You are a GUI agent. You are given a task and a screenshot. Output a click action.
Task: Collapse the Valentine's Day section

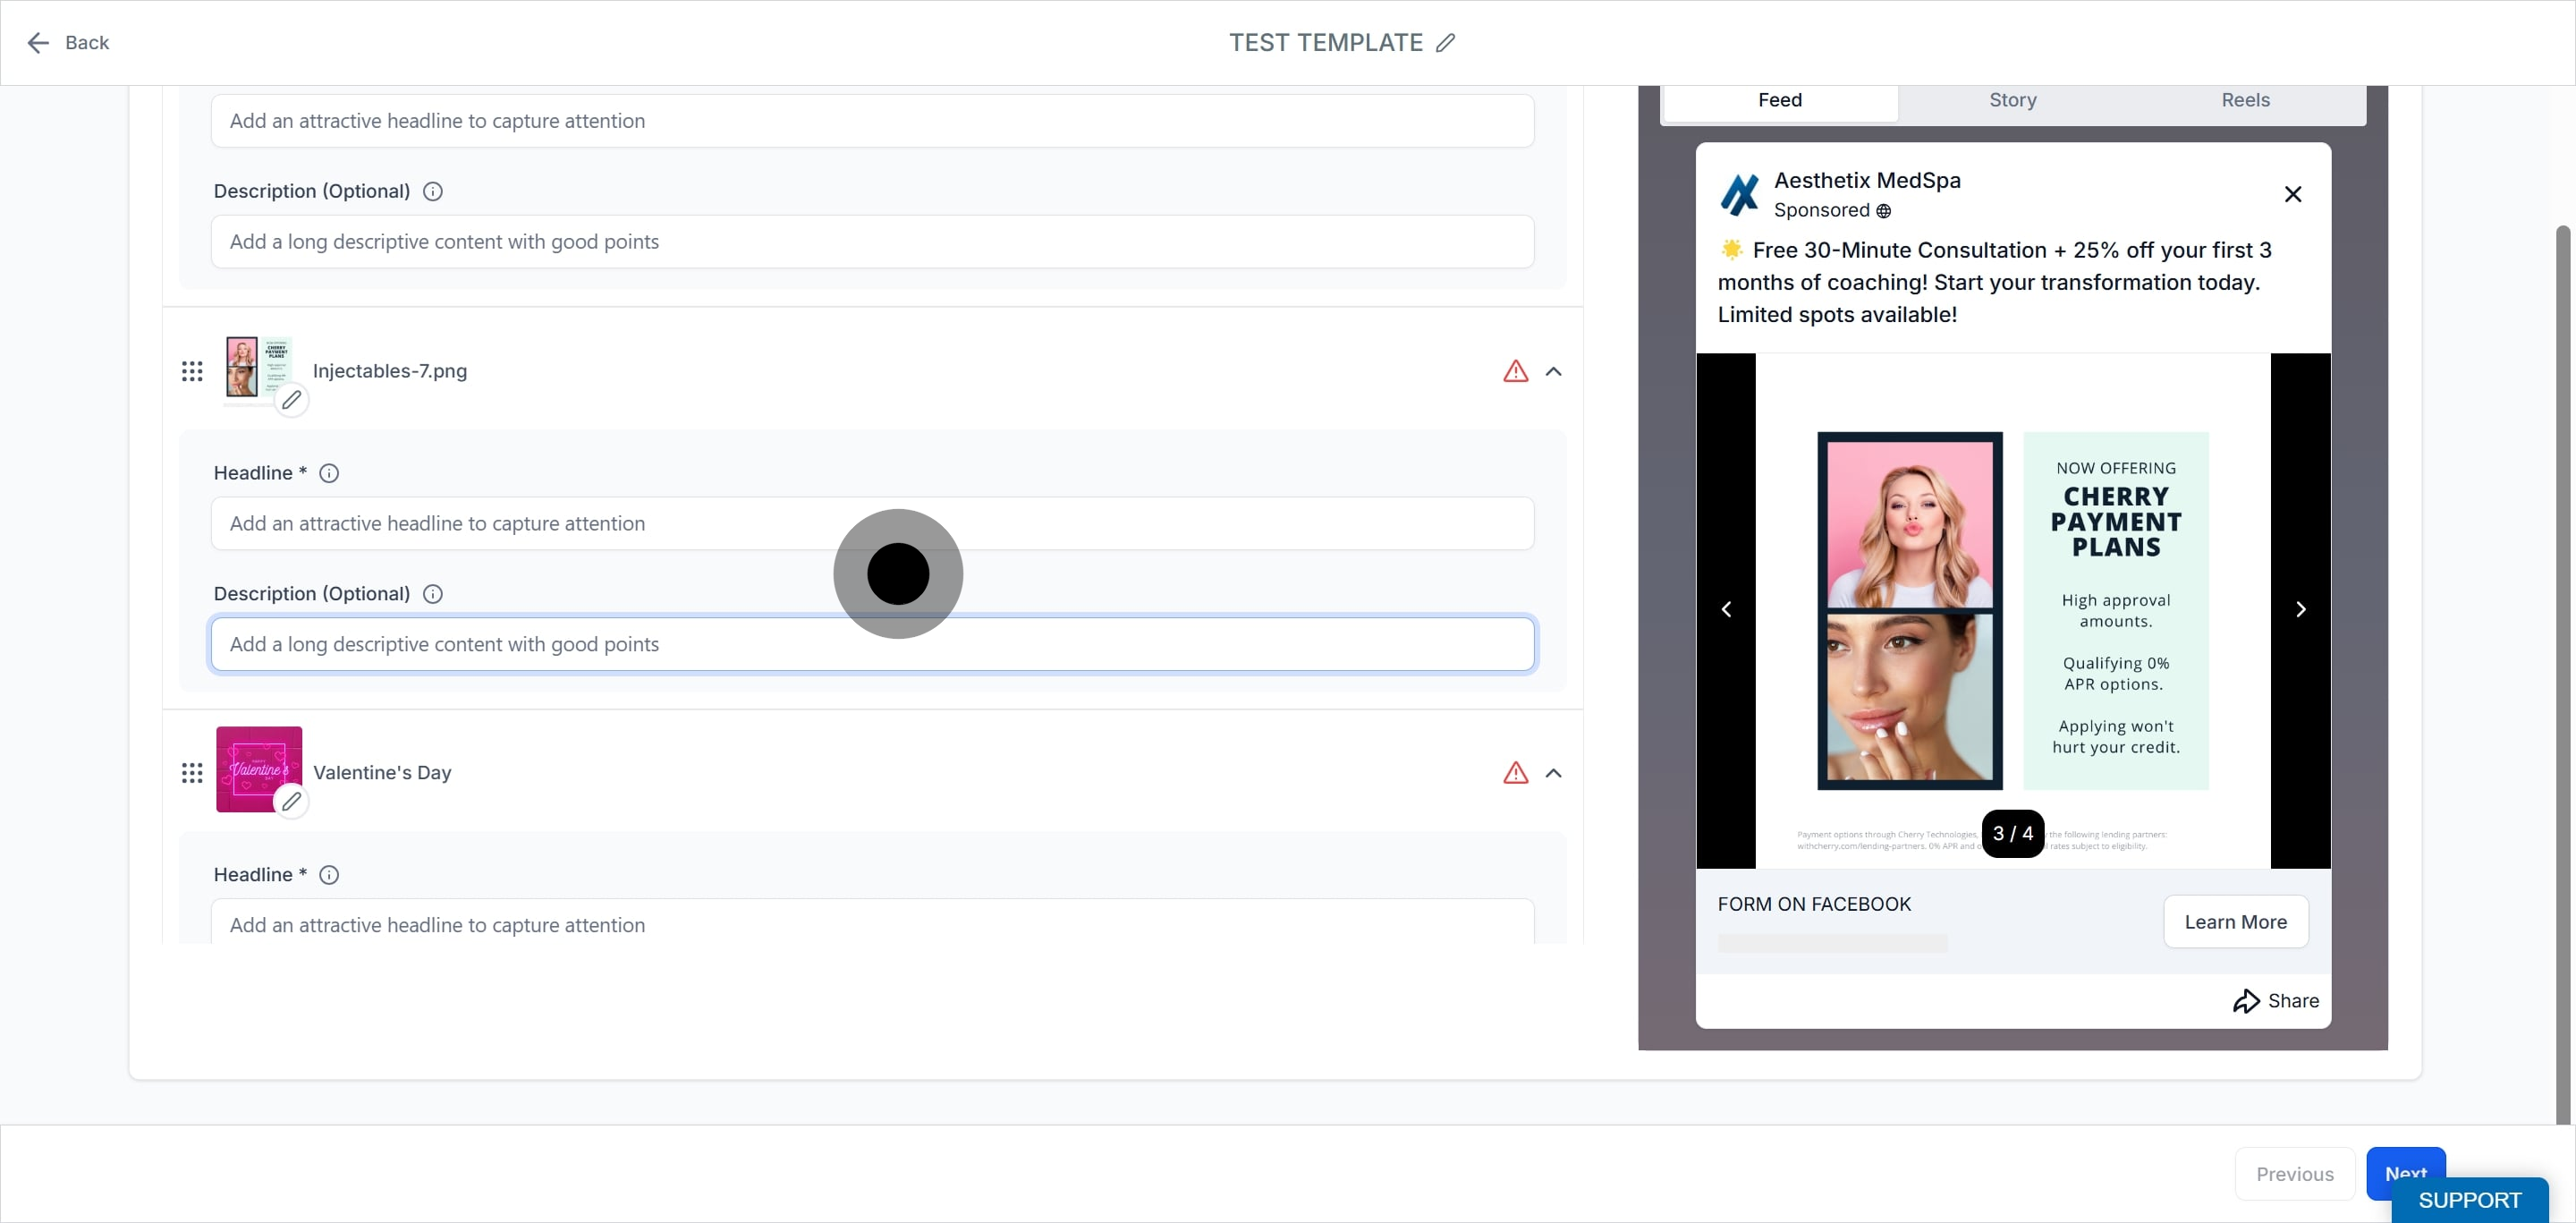[x=1553, y=773]
